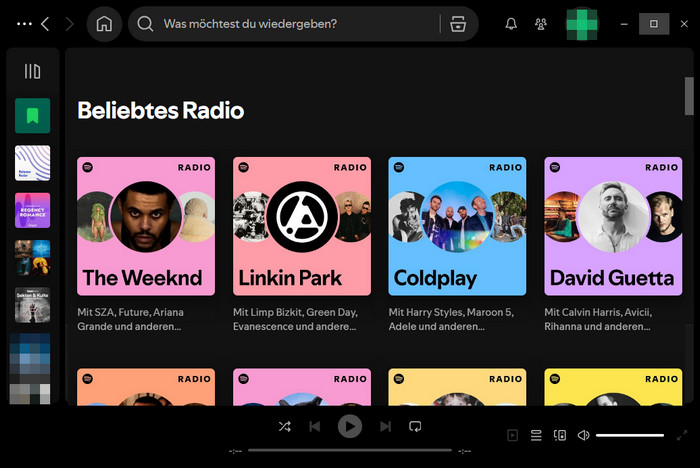
Task: Click the 'Beliebtes Radio' heading
Action: pyautogui.click(x=161, y=110)
